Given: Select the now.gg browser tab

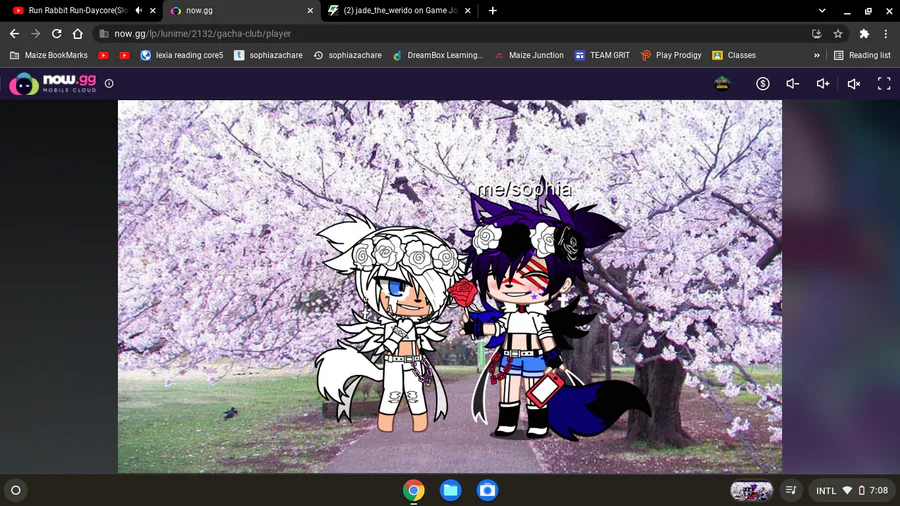Looking at the screenshot, I should pos(241,10).
